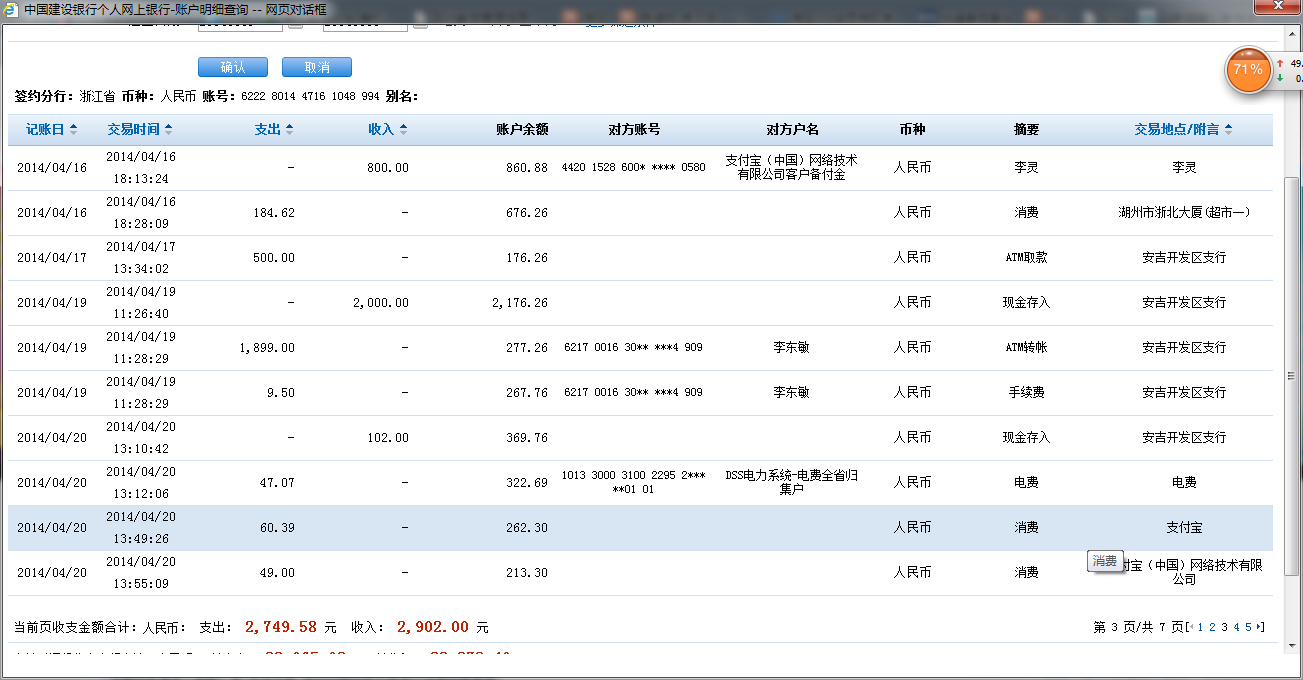Click the 交易时间 column header link
The height and width of the screenshot is (680, 1303).
134,129
